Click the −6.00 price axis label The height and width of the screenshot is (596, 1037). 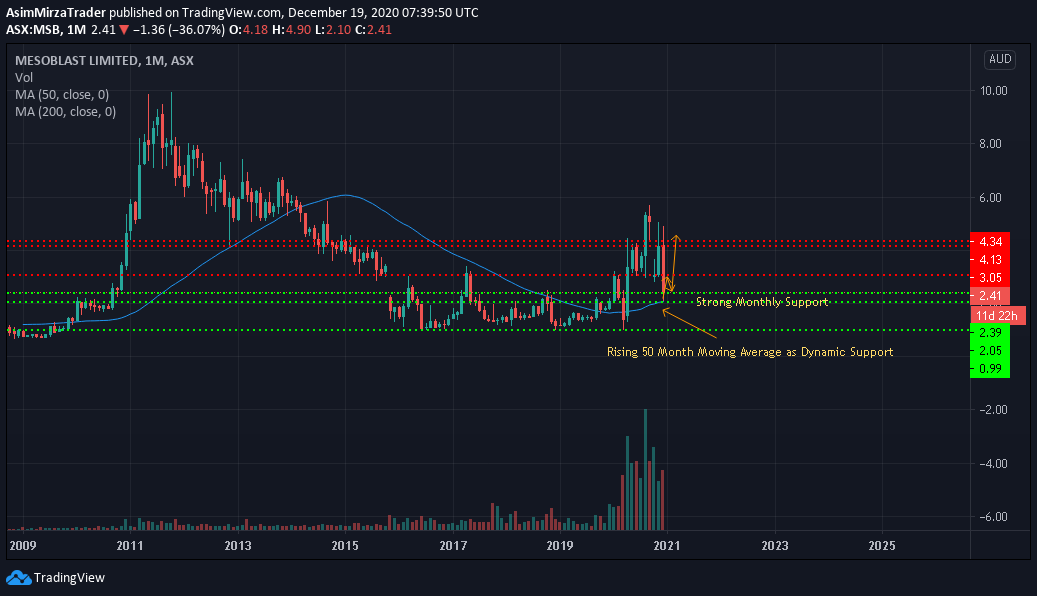pyautogui.click(x=993, y=517)
